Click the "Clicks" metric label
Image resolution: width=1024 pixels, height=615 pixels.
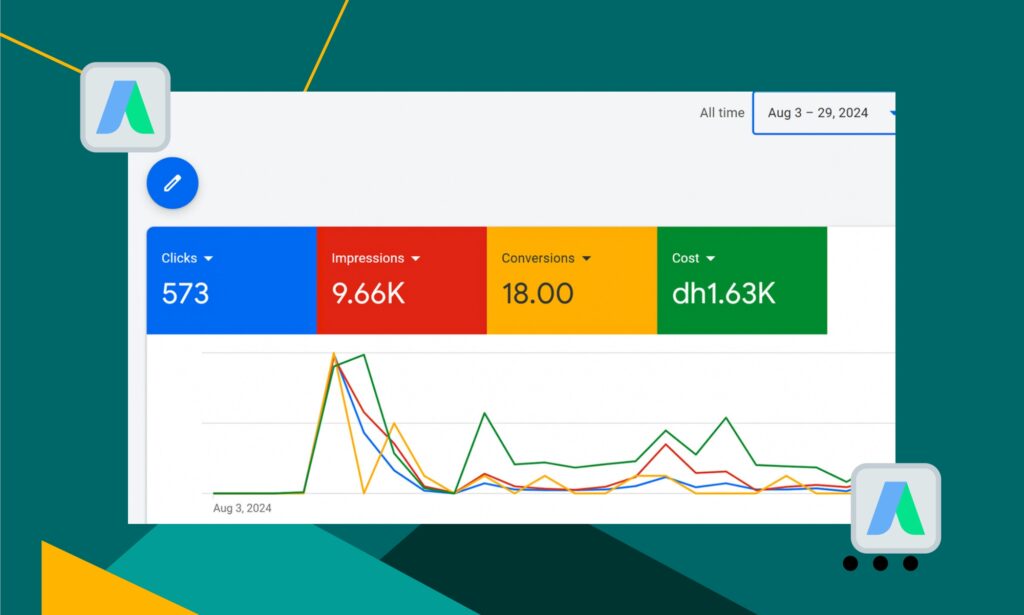[179, 258]
